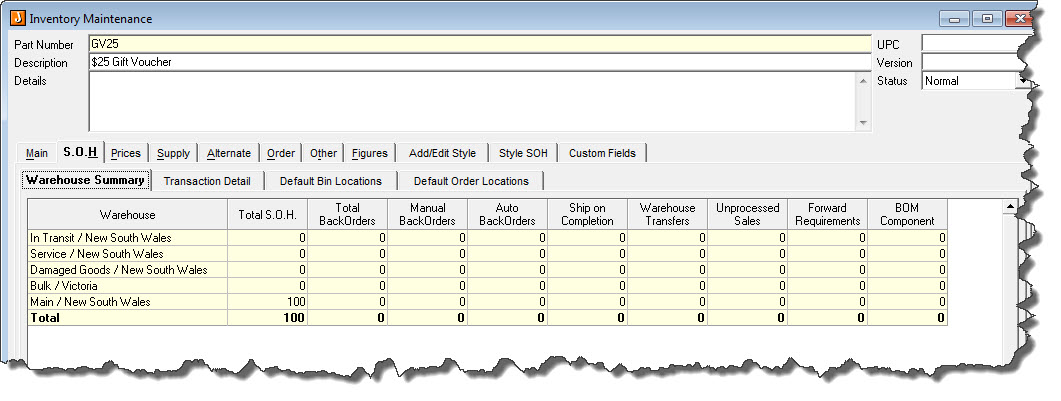This screenshot has width=1061, height=401.
Task: Click the Details box scroll up arrow
Action: click(x=863, y=80)
